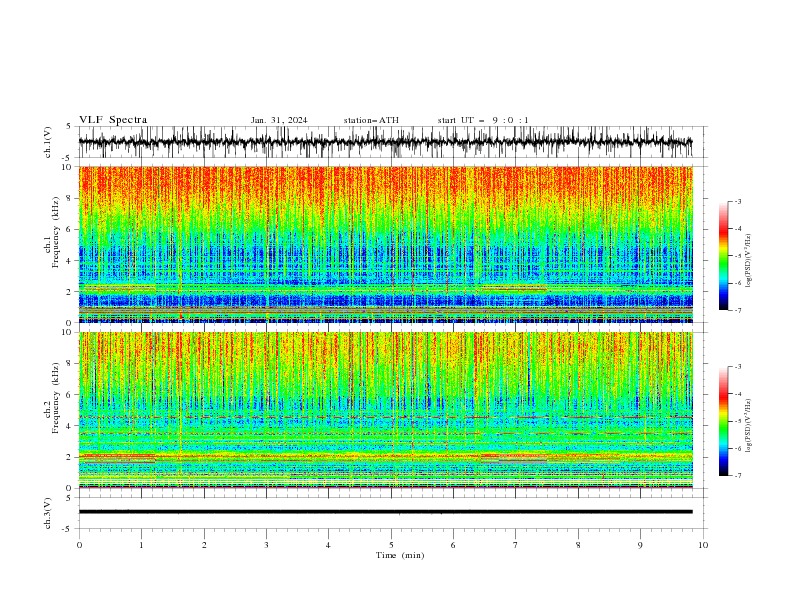792x612 pixels.
Task: Click the "-5" tick on ch.1(V) axis
Action: [68, 158]
